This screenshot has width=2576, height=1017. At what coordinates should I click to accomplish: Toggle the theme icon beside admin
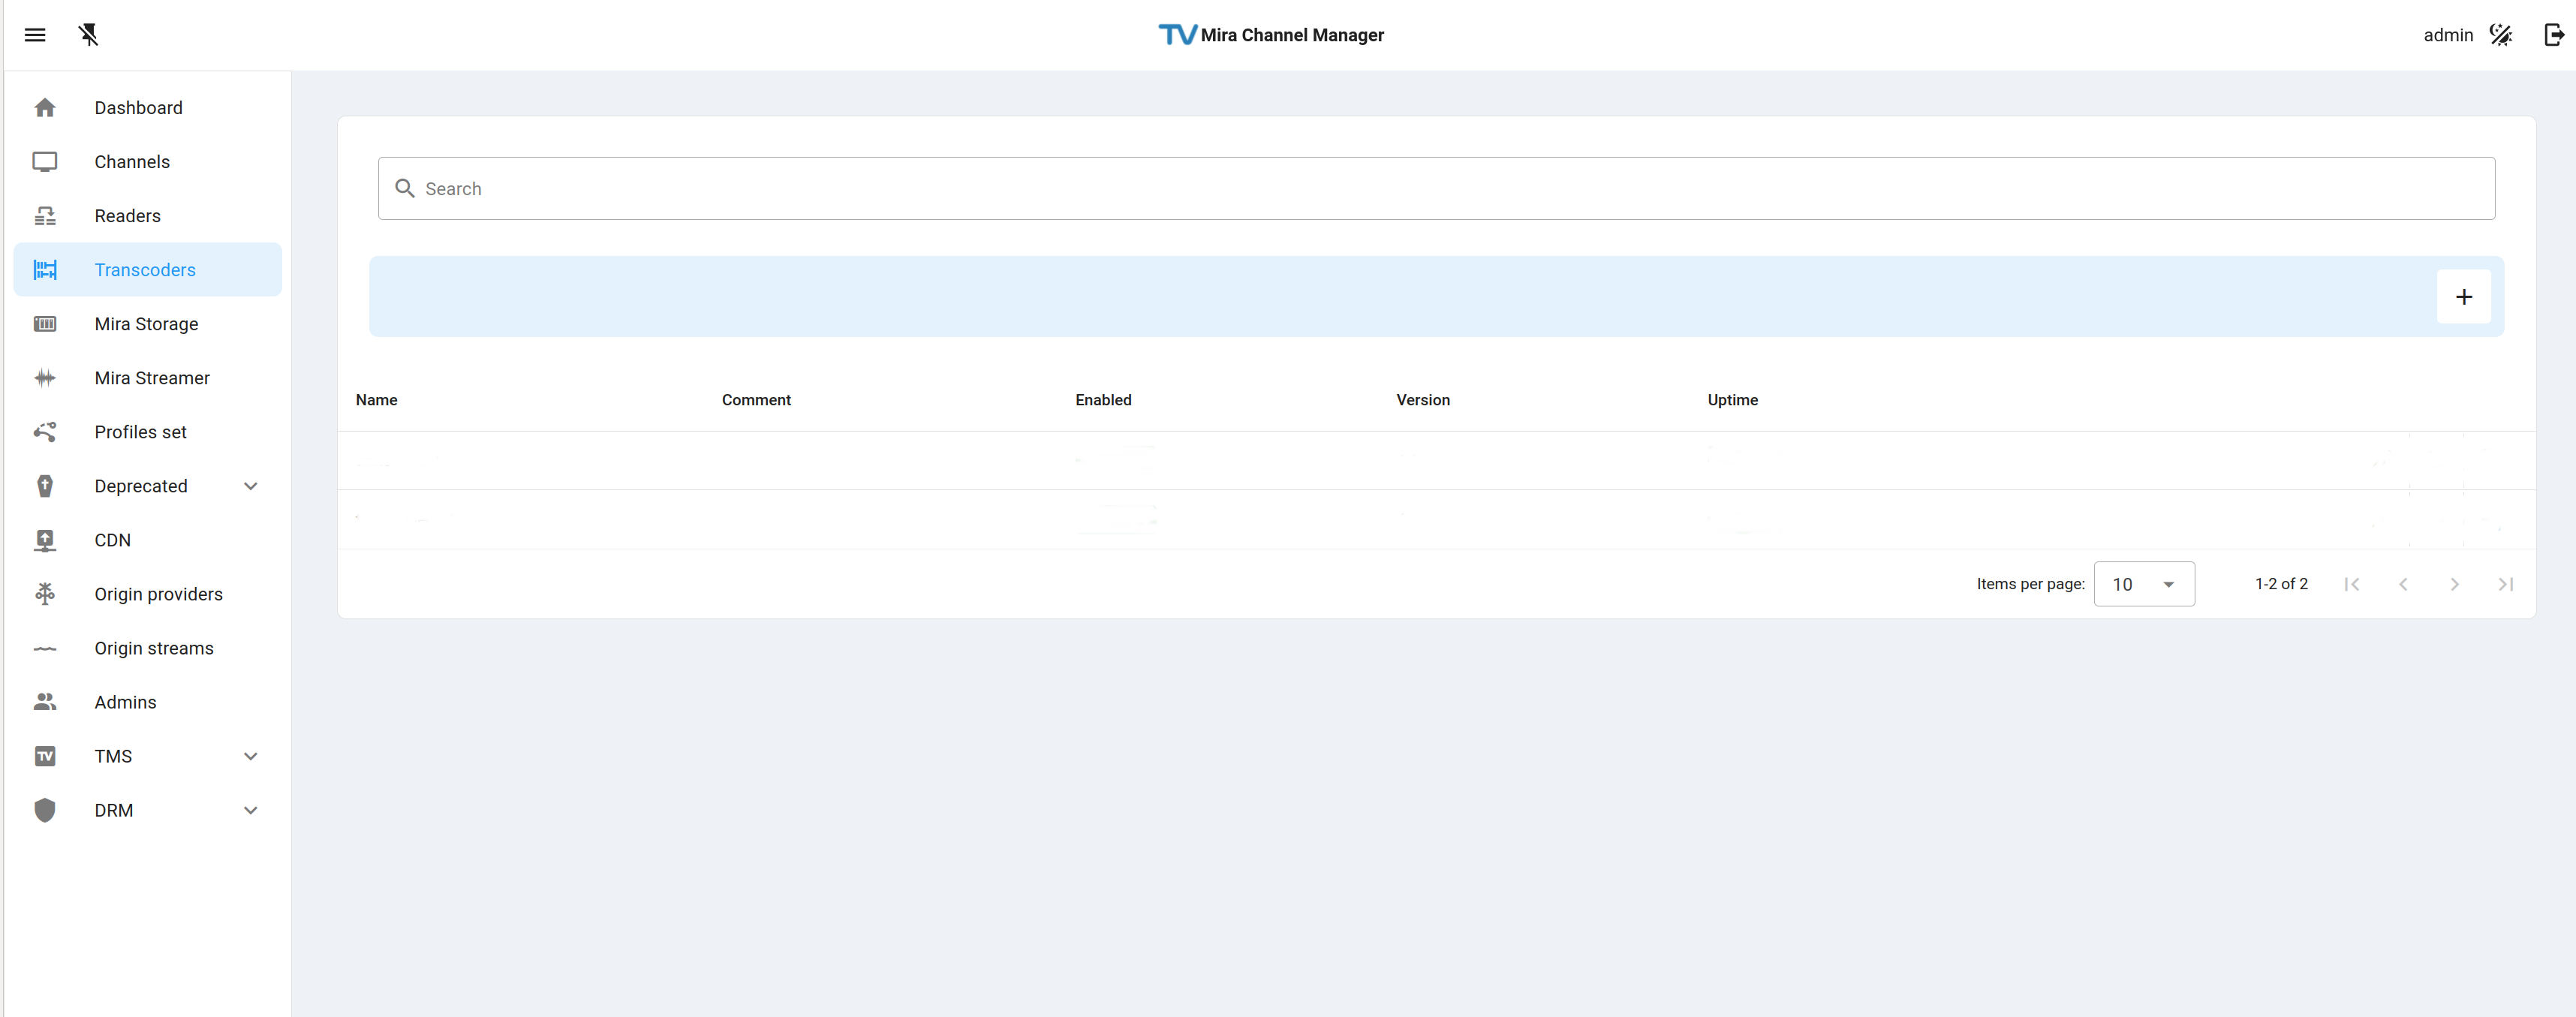tap(2500, 35)
